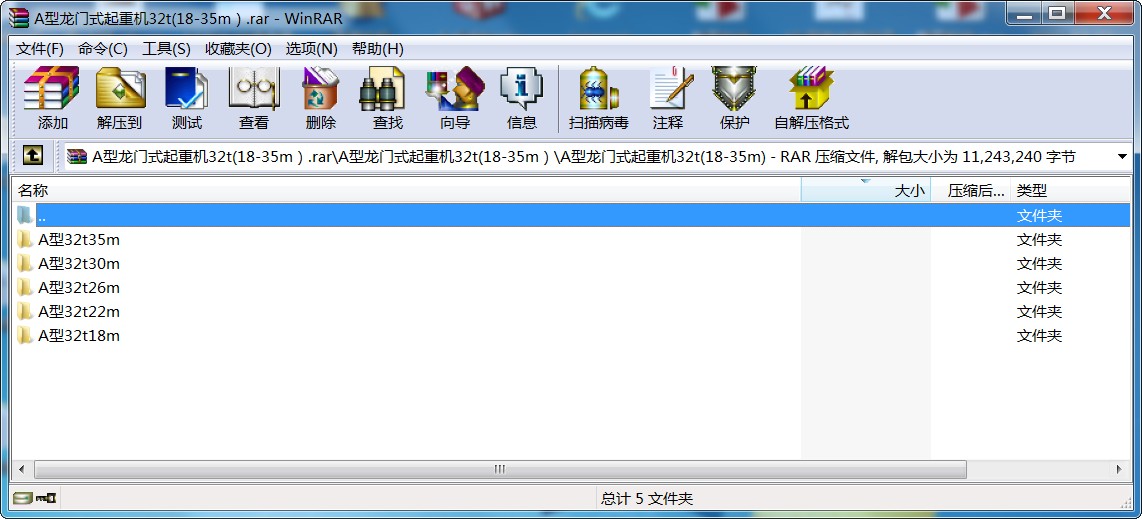Select the A型32t35m folder
The height and width of the screenshot is (519, 1142).
click(x=78, y=240)
